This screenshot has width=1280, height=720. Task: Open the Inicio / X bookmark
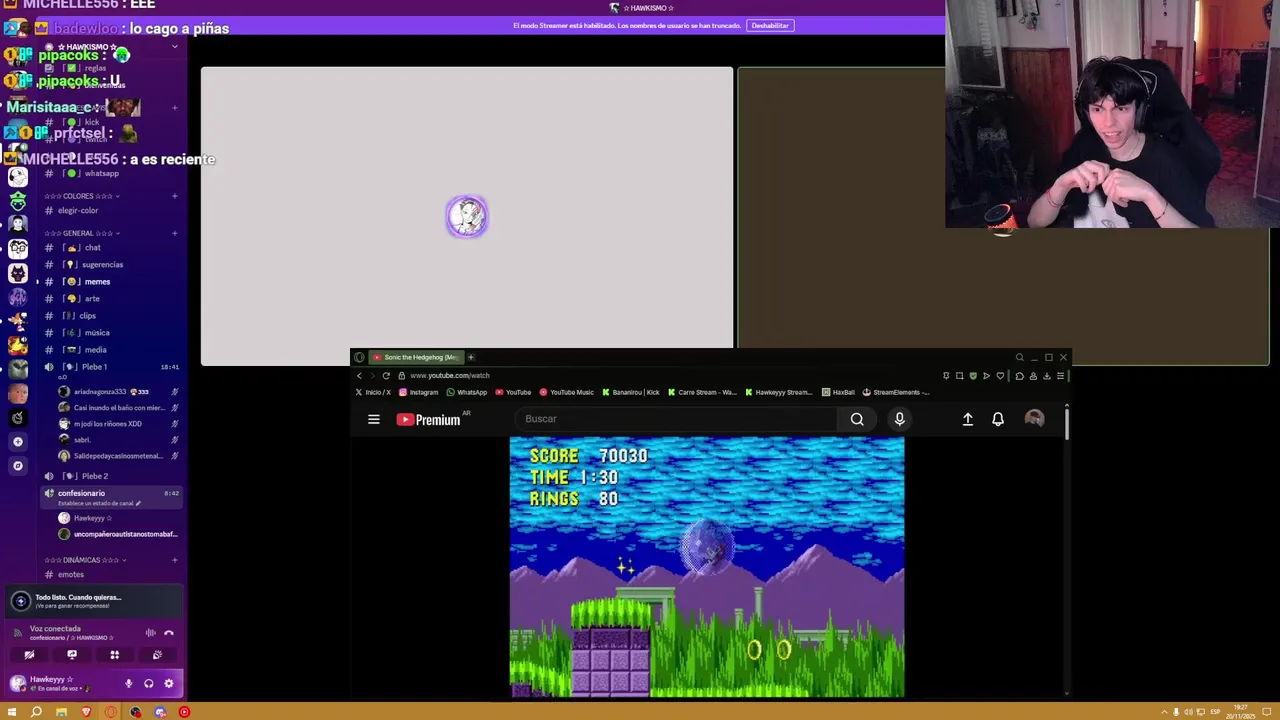pyautogui.click(x=373, y=392)
